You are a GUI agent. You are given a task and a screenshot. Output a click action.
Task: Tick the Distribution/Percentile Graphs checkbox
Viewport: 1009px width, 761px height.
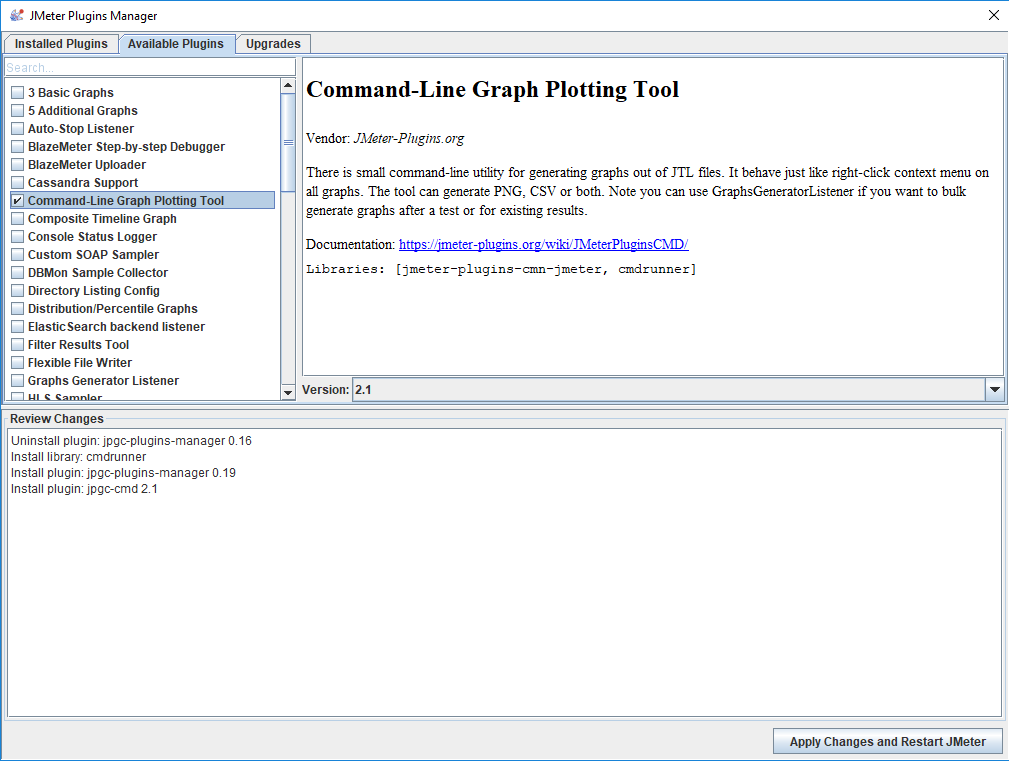point(17,309)
